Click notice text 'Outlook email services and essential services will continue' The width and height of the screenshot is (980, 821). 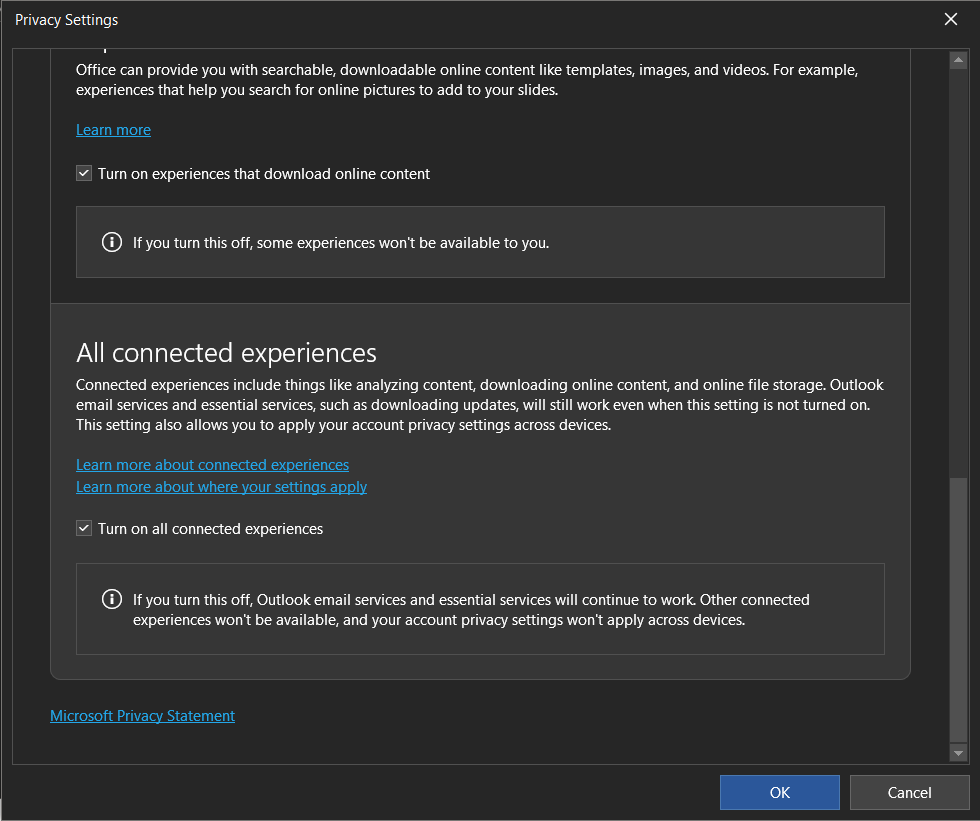tap(471, 610)
